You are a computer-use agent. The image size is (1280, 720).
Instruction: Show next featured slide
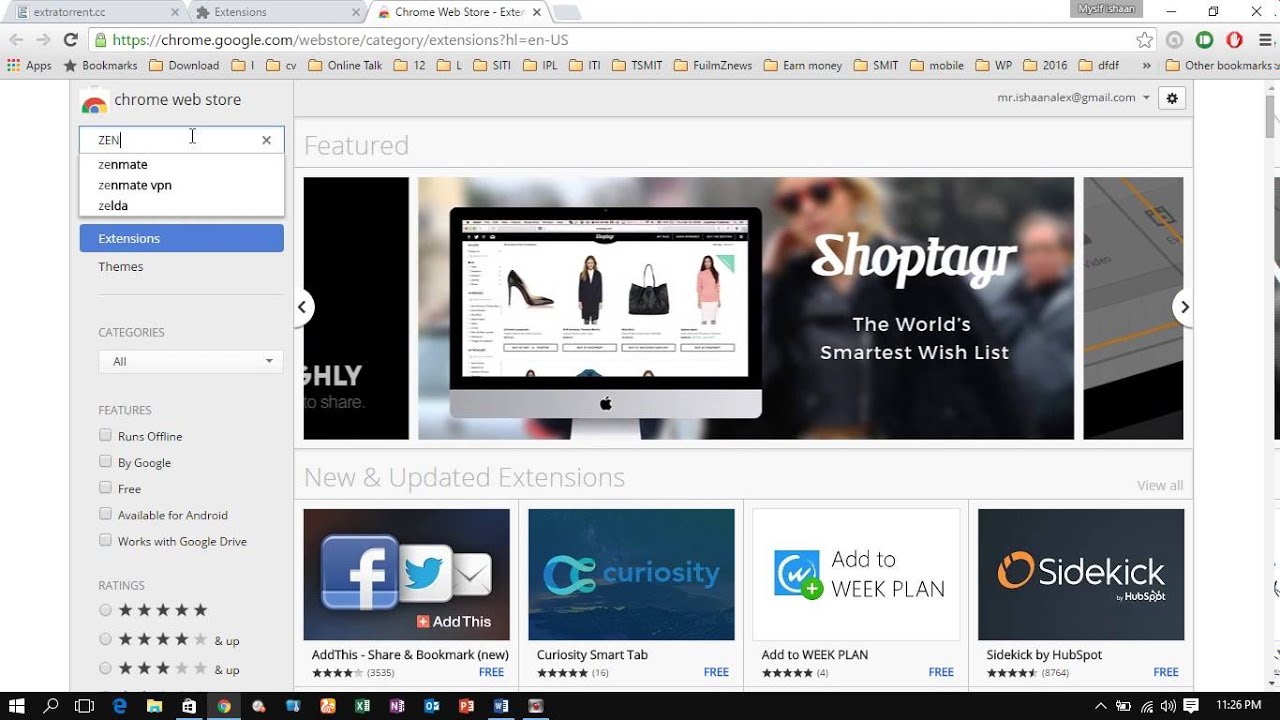click(1184, 307)
